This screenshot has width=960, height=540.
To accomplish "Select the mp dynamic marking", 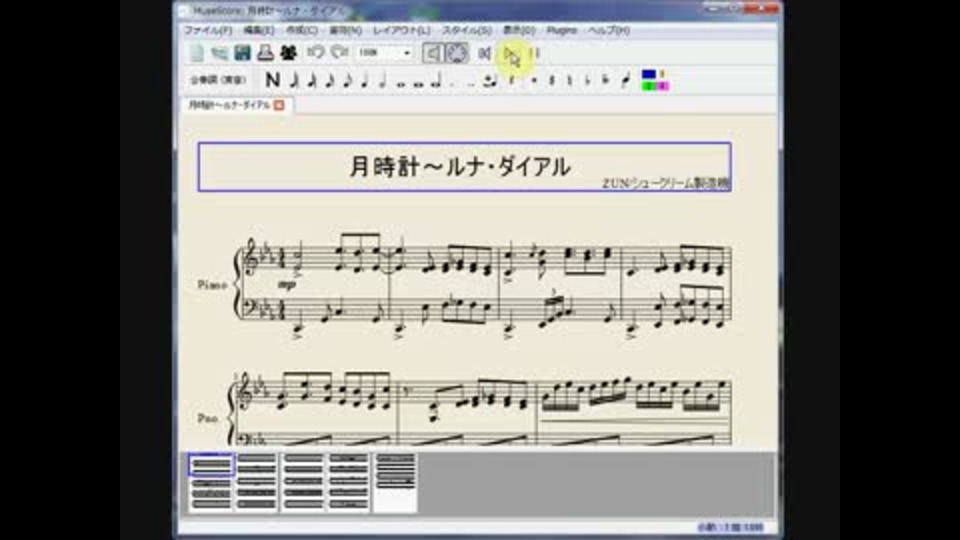I will (x=286, y=285).
